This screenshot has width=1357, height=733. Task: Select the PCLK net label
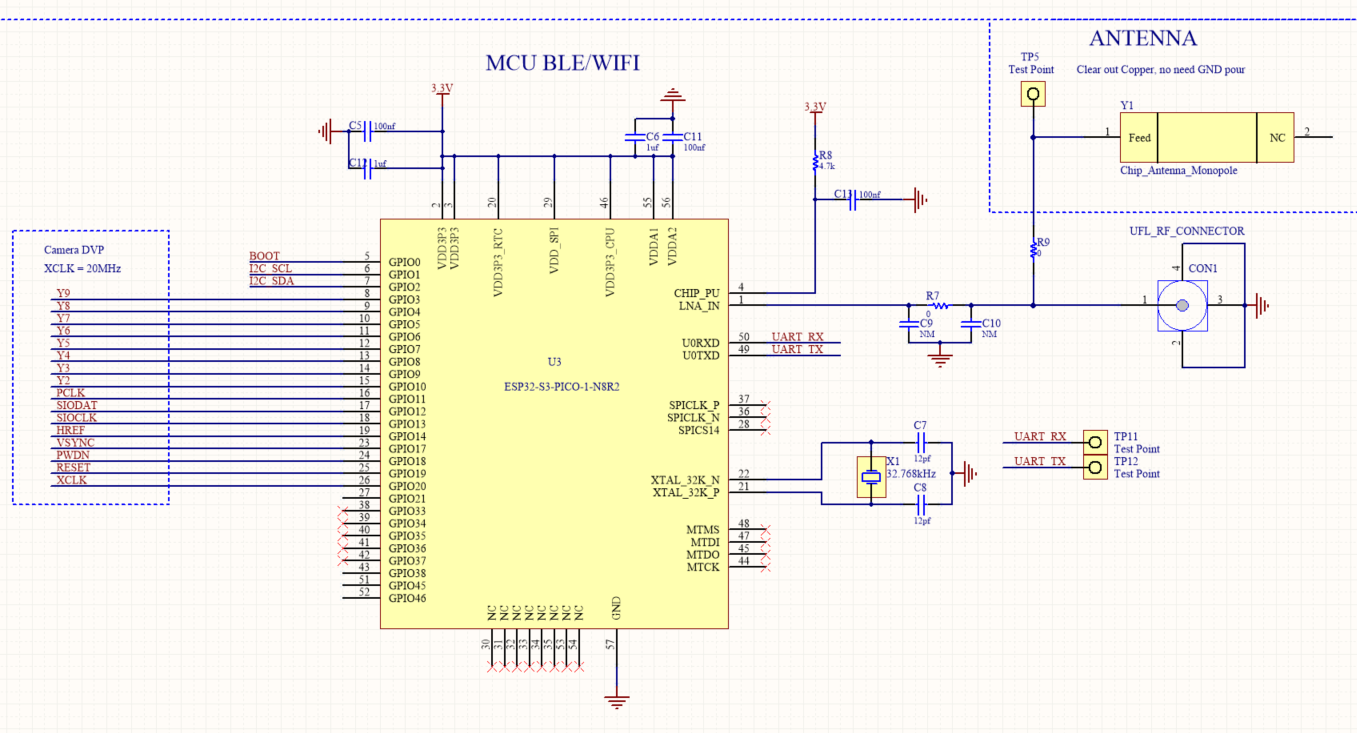70,393
